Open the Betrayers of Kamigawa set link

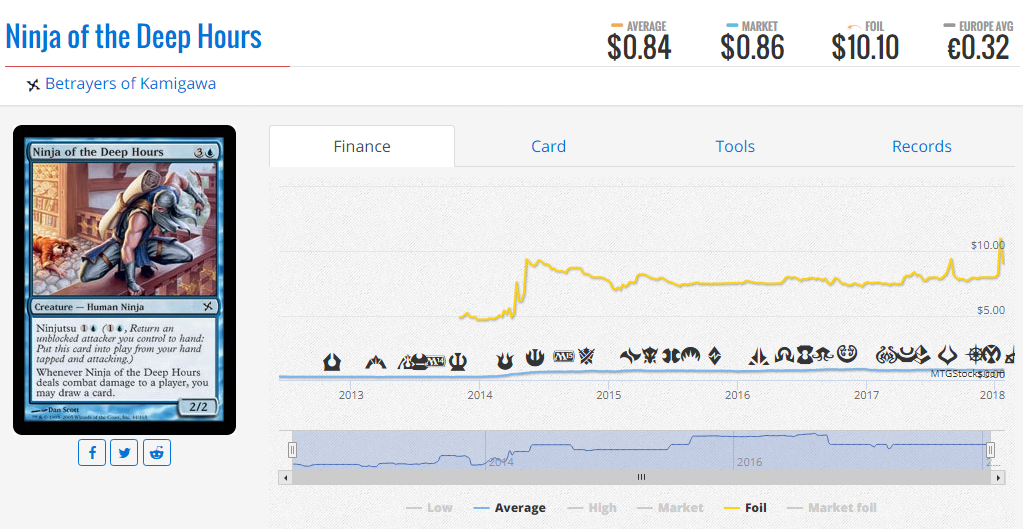pos(130,83)
